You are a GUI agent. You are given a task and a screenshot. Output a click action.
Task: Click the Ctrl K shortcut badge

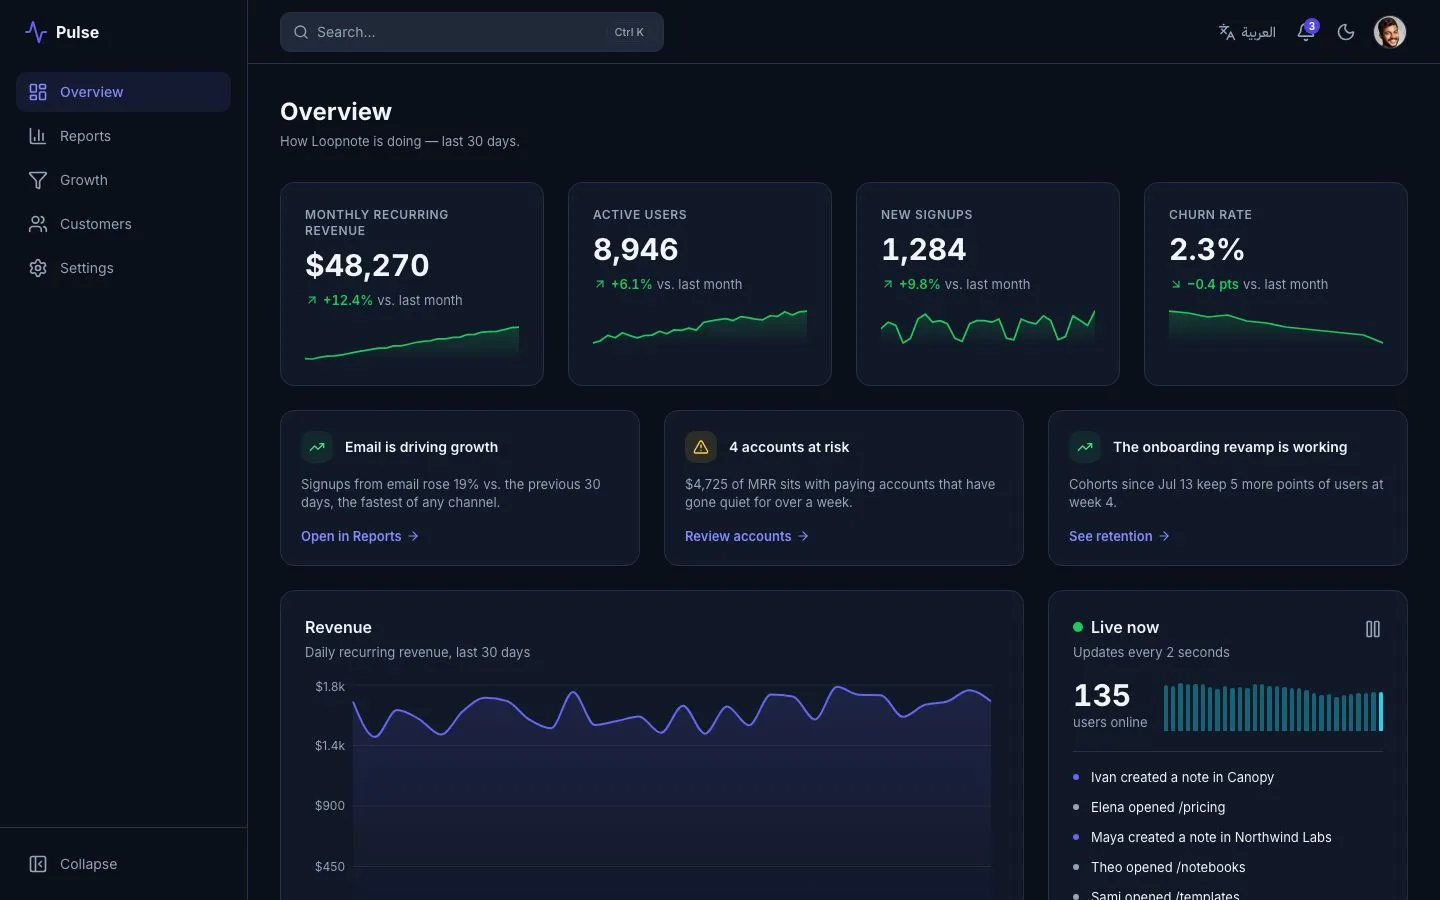(x=629, y=32)
